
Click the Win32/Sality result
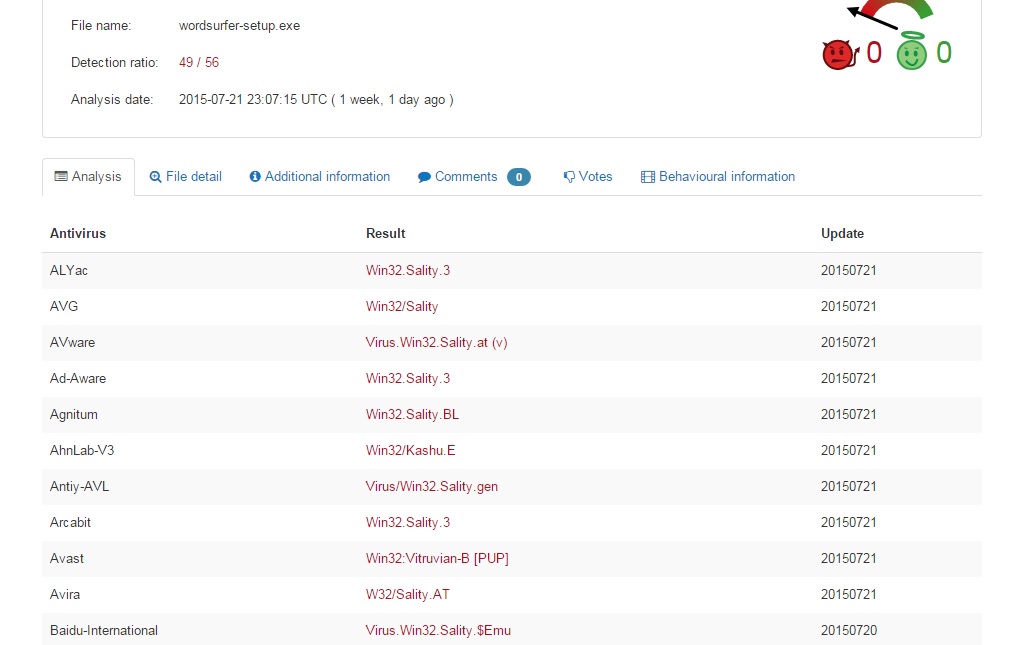point(402,306)
